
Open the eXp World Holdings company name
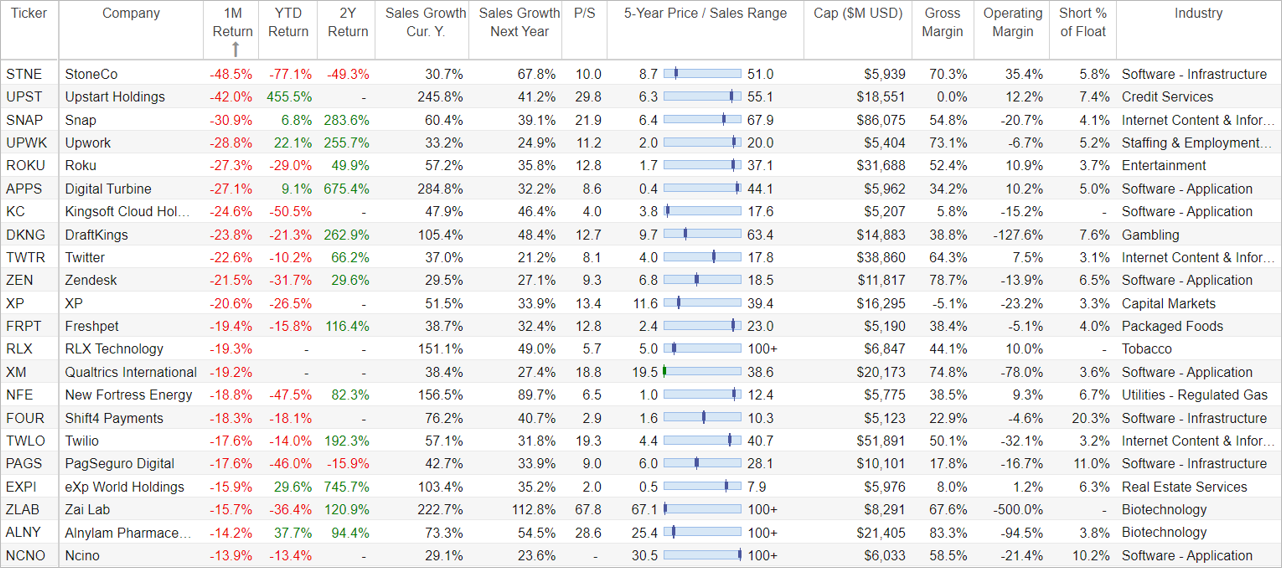pyautogui.click(x=125, y=487)
